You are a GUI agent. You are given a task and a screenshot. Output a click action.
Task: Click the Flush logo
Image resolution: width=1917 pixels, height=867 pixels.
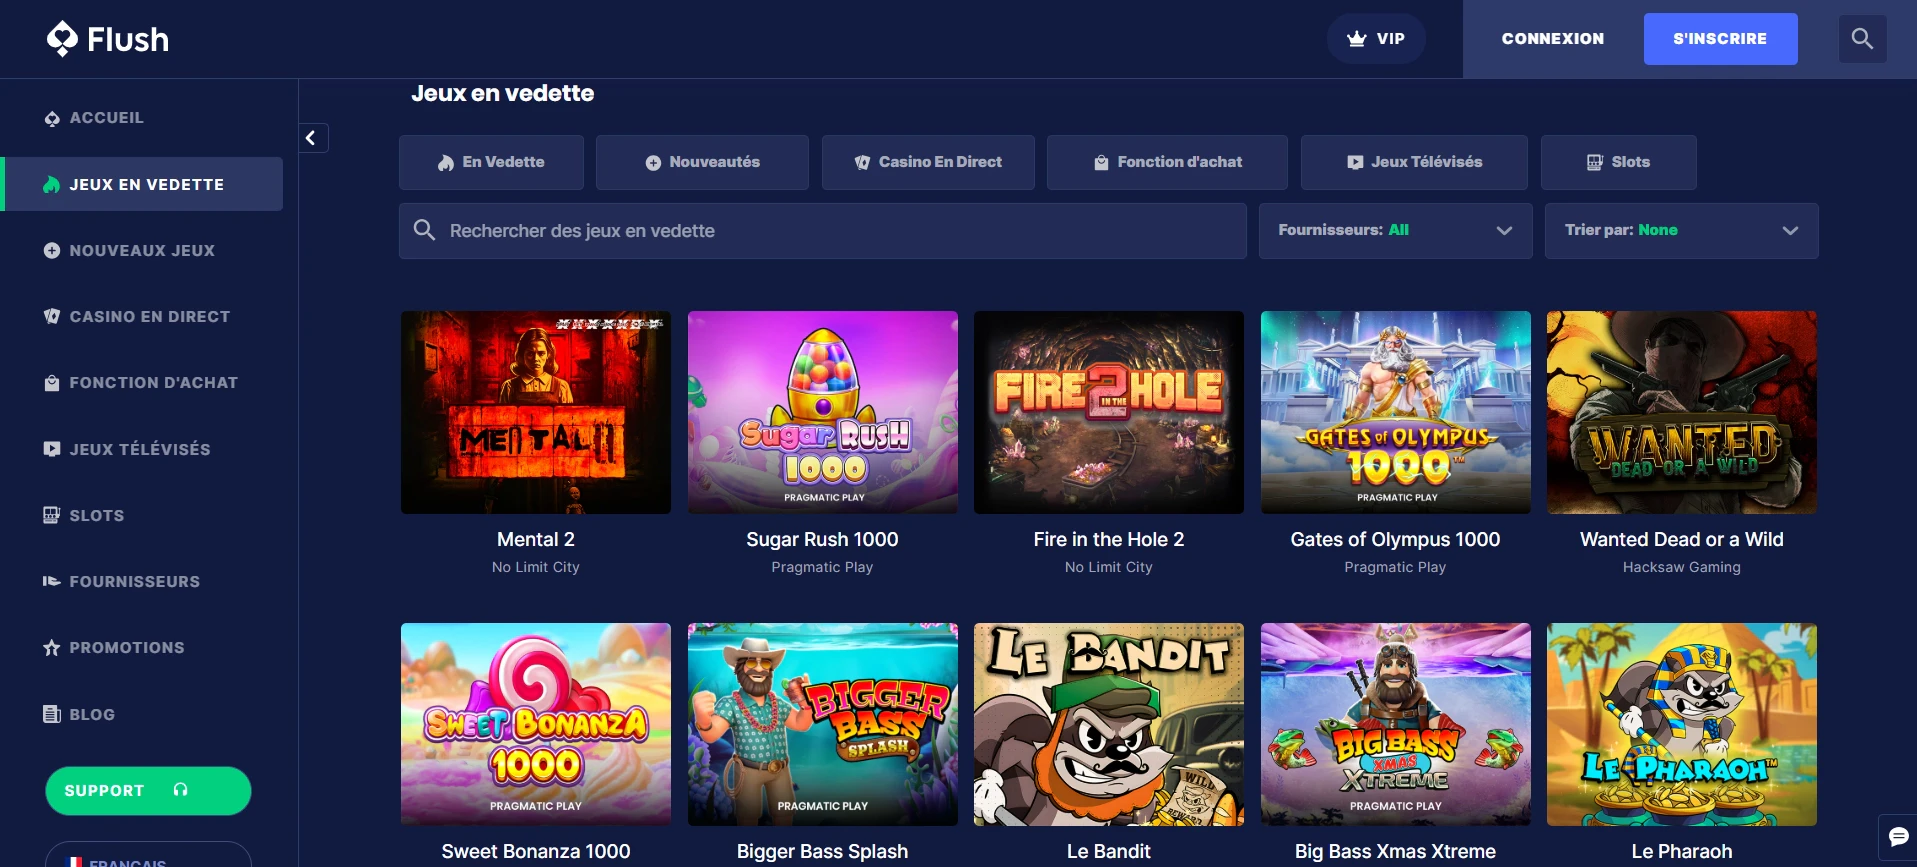(108, 39)
